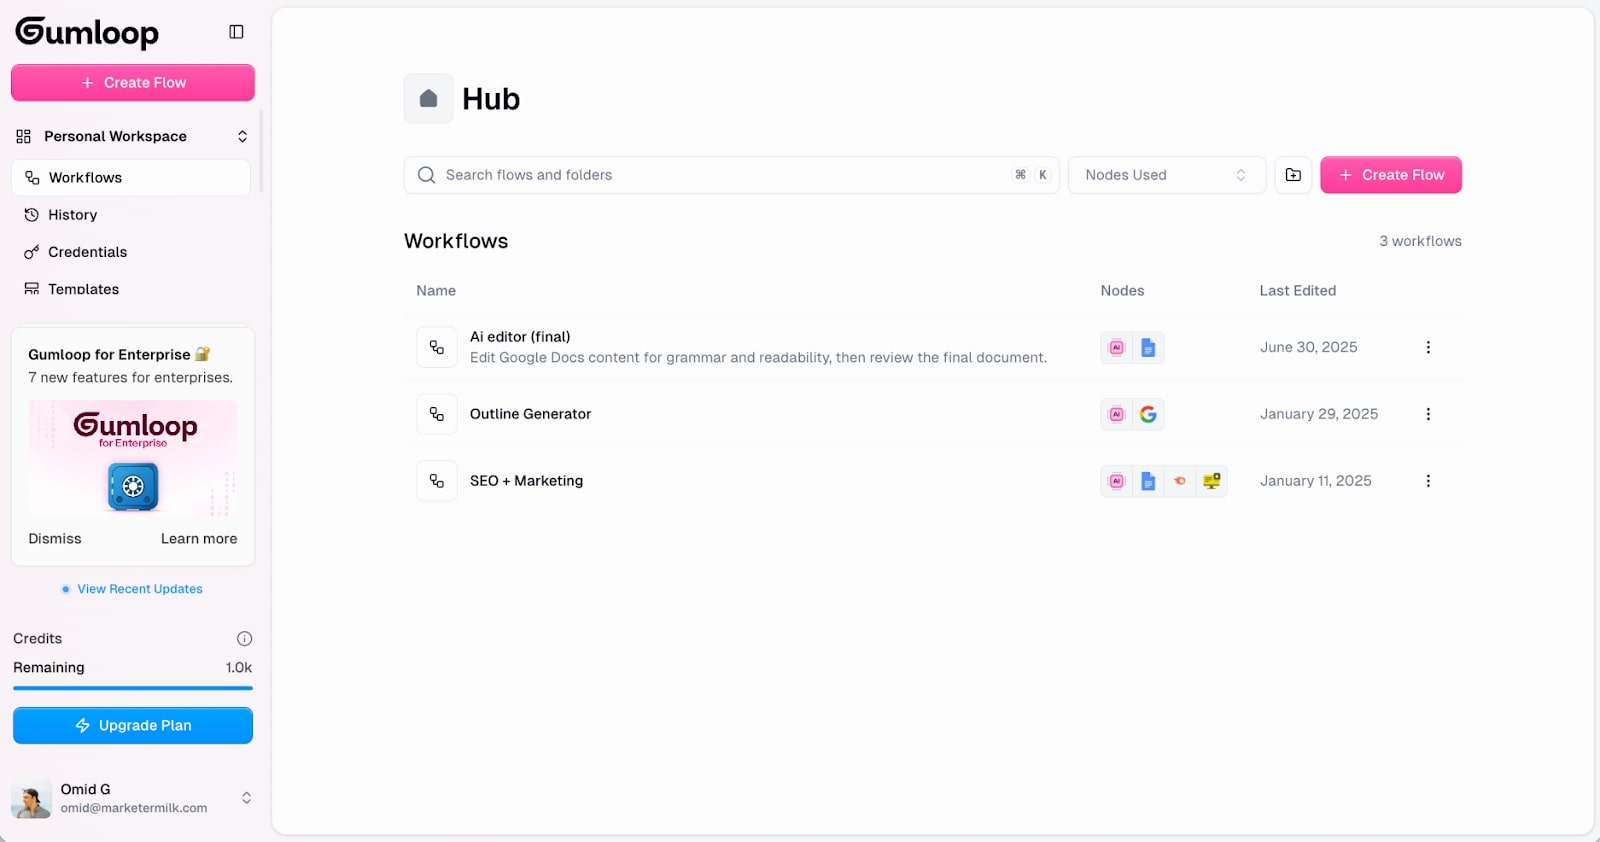Click the pink Create Flow sidebar button
The height and width of the screenshot is (842, 1600).
[x=133, y=83]
